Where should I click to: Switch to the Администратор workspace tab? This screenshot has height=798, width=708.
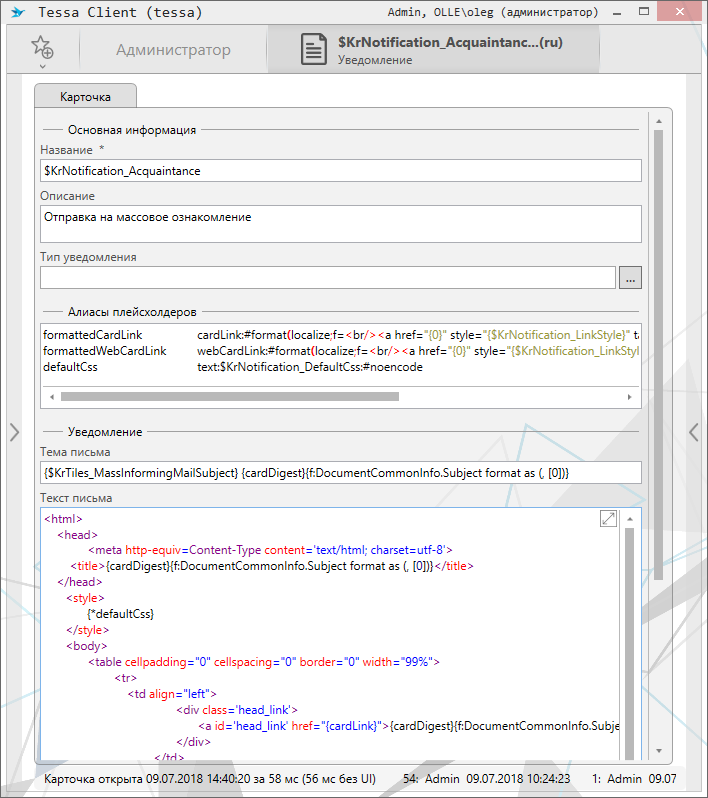[x=173, y=50]
